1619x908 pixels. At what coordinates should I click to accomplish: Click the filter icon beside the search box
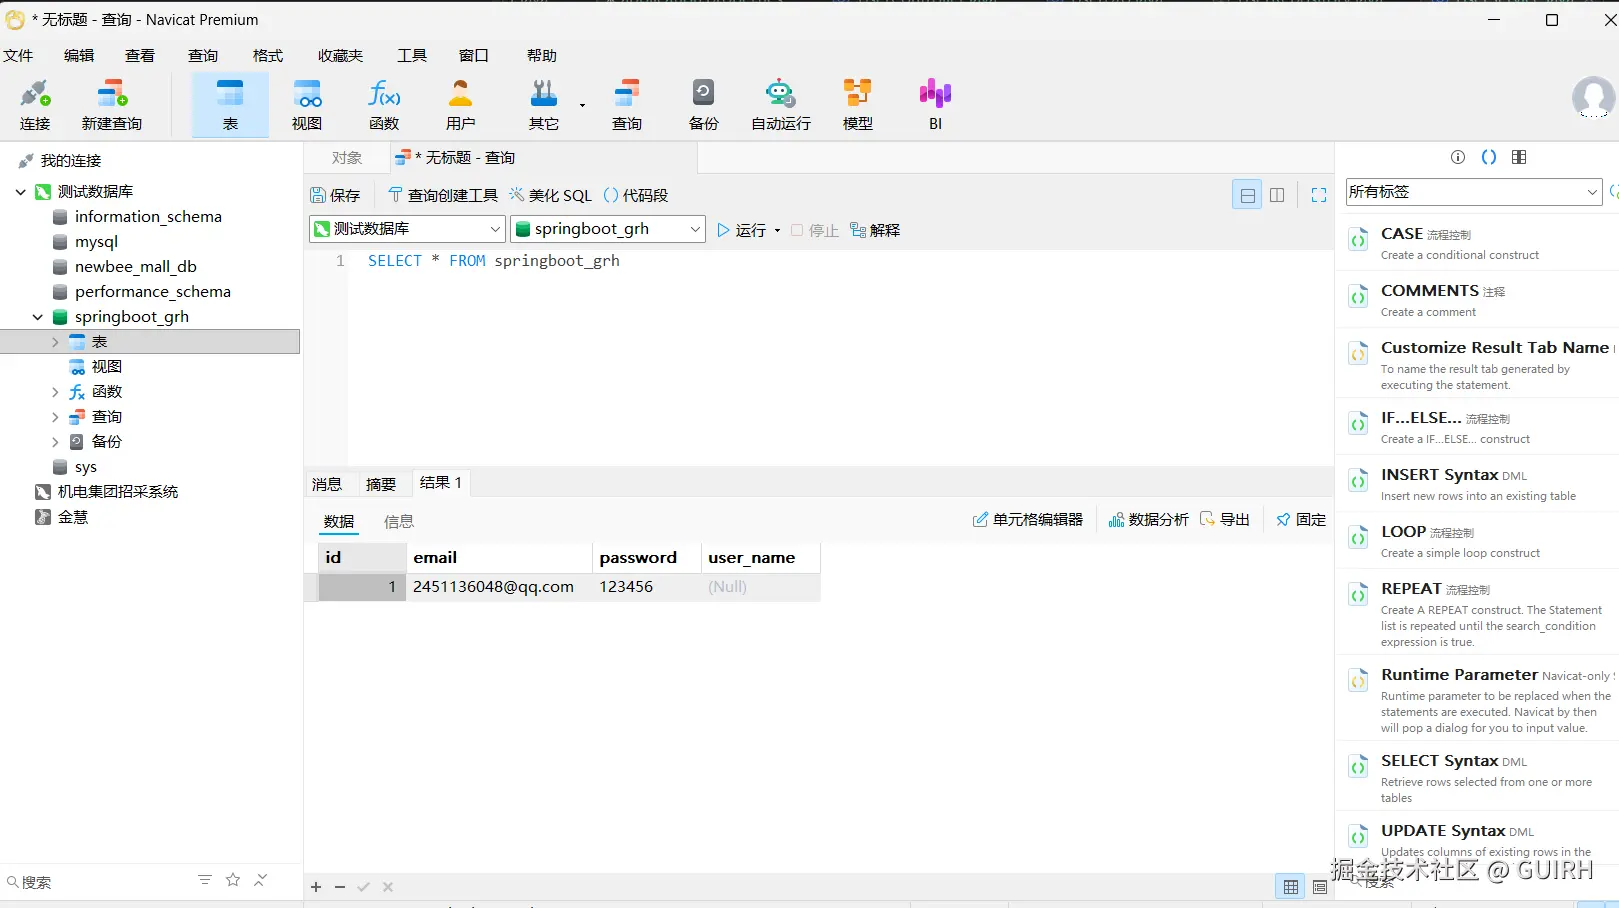[205, 880]
